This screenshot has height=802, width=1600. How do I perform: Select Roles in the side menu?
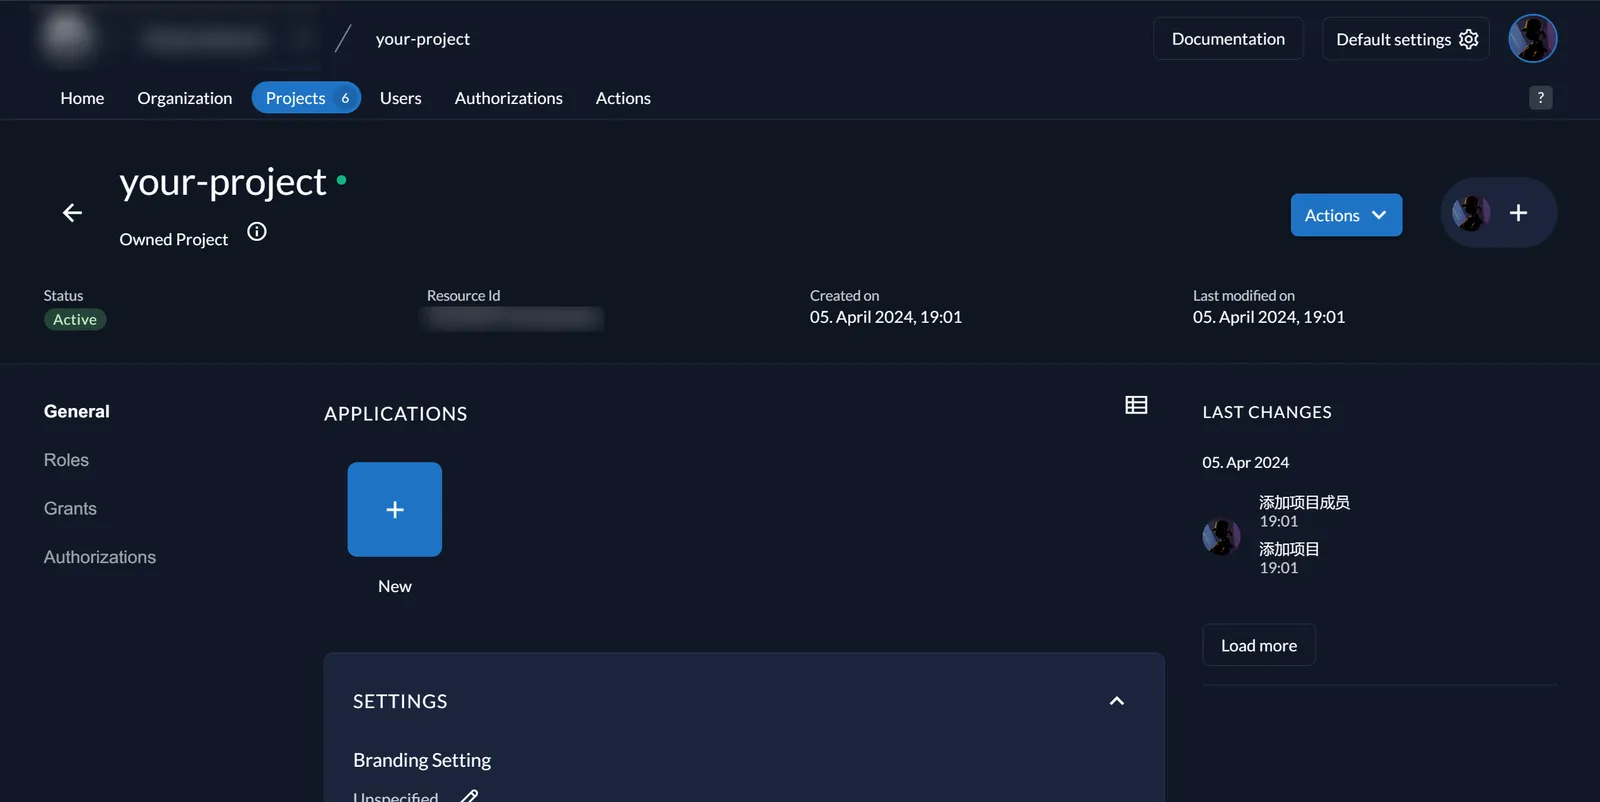click(66, 460)
